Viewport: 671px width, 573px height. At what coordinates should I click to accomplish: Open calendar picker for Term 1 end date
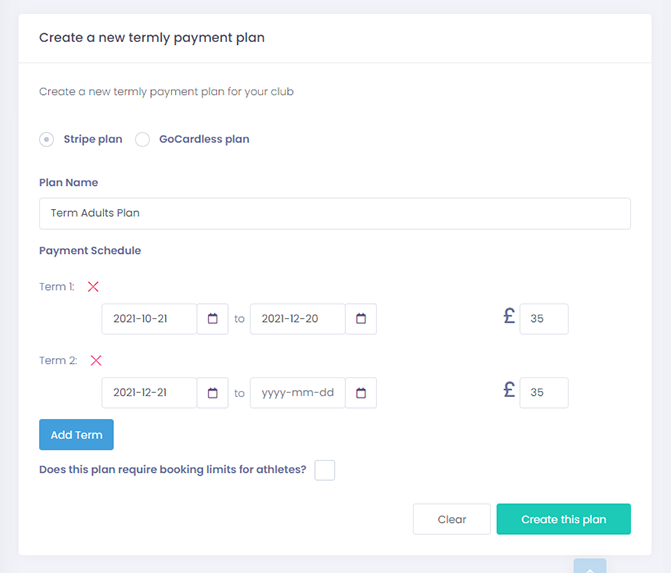[361, 319]
